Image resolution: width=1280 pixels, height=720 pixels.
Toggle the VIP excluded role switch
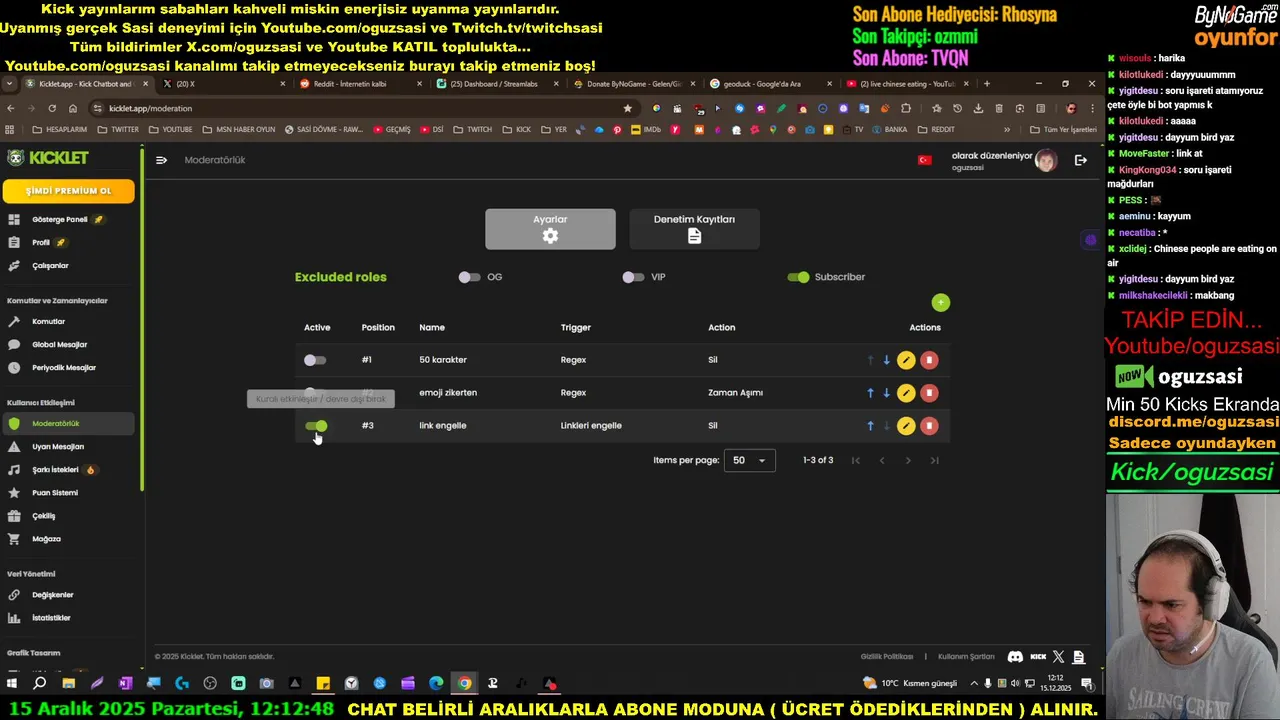633,277
